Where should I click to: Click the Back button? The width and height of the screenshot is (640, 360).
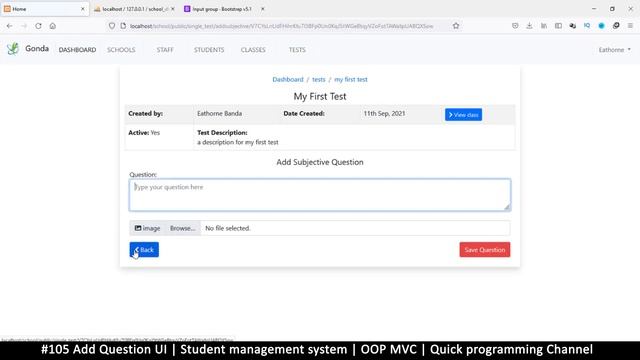click(x=144, y=250)
